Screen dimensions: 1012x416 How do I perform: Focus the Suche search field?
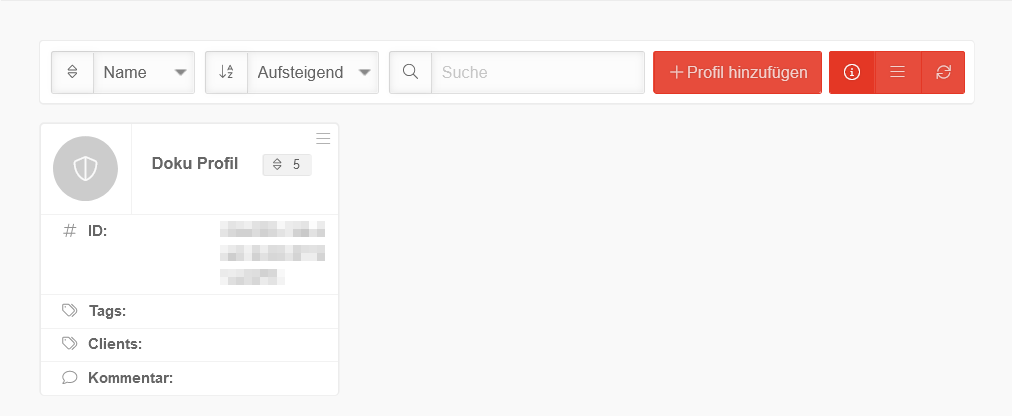tap(538, 72)
